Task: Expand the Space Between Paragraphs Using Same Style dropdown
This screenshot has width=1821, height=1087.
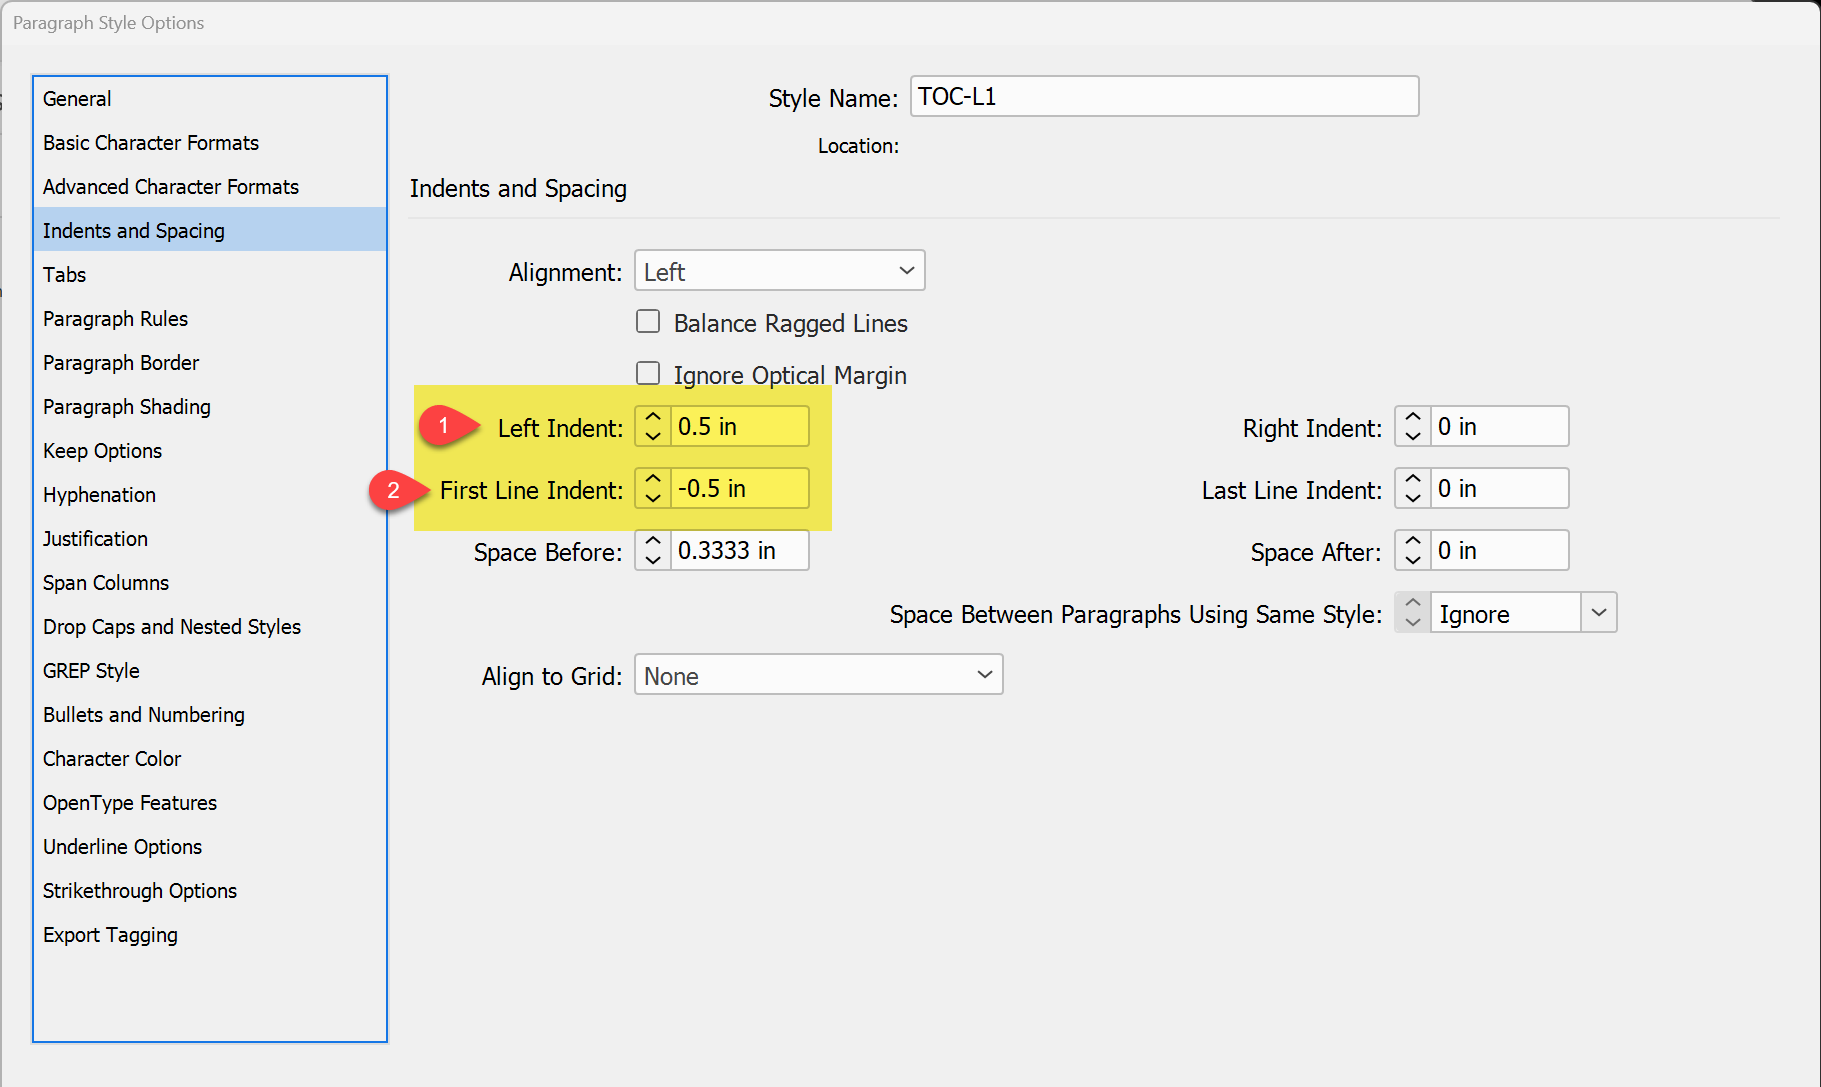Action: coord(1598,612)
